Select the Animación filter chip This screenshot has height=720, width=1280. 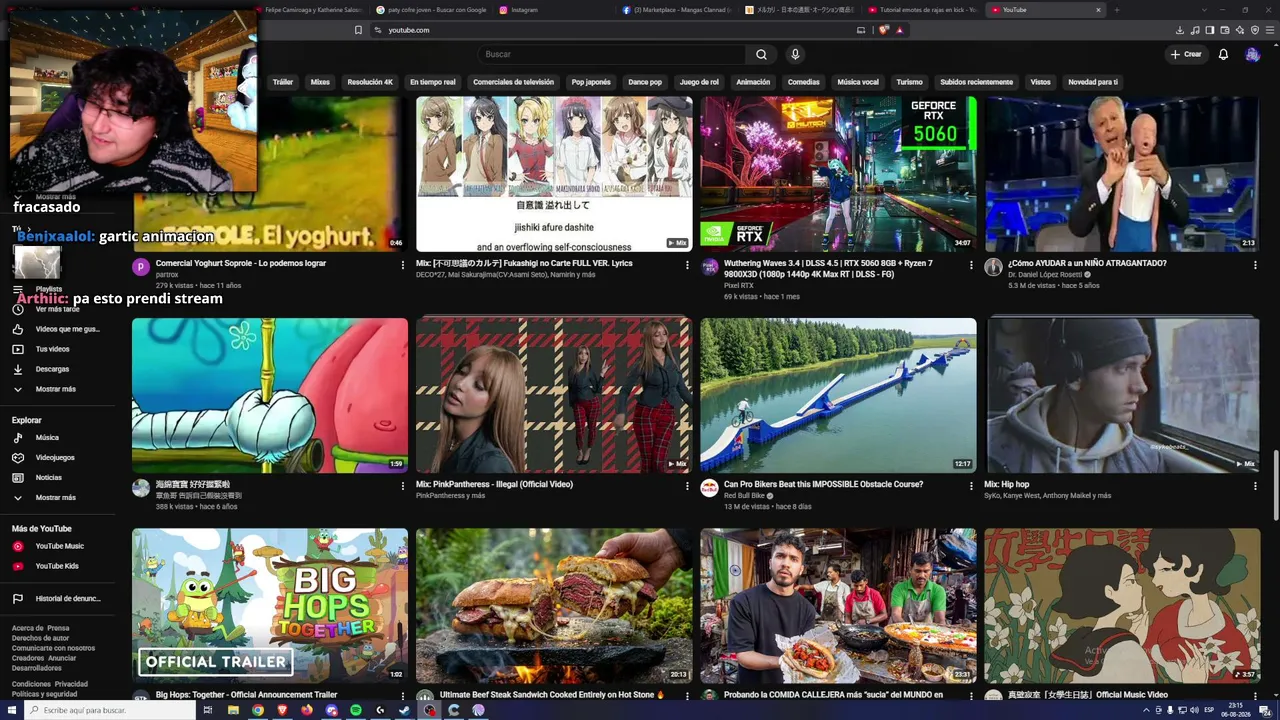click(753, 82)
